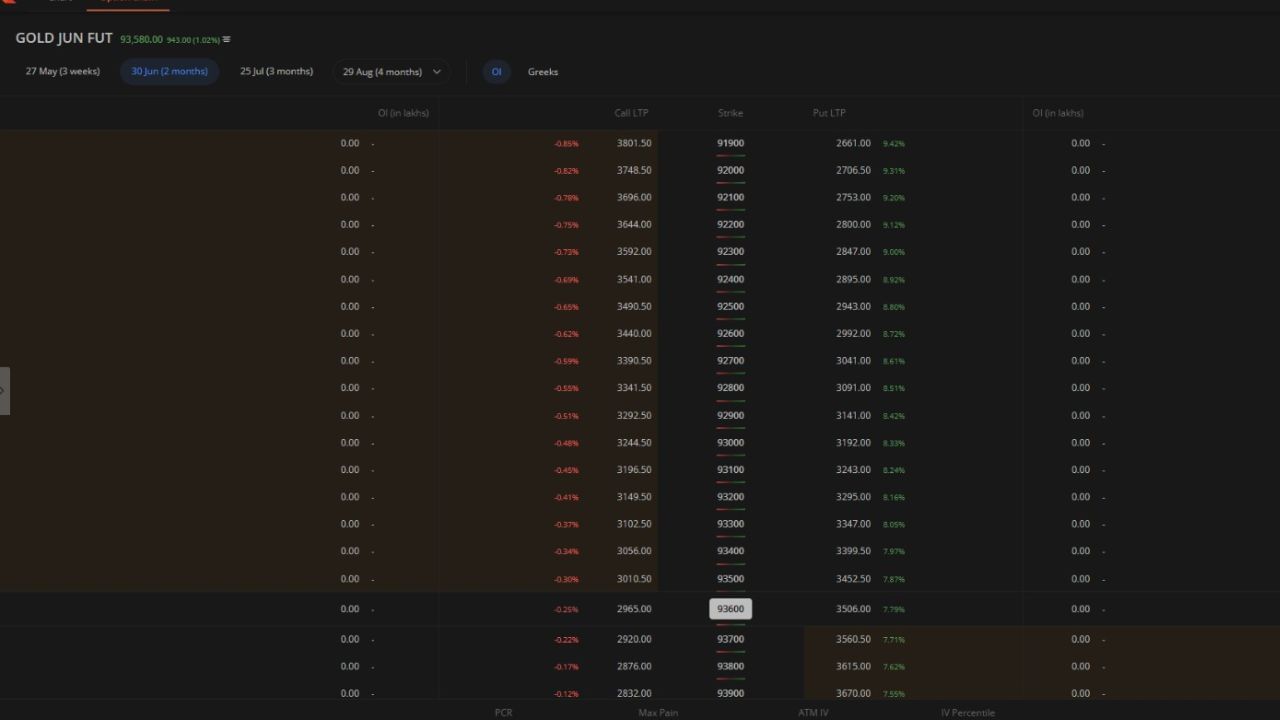
Task: Select the 25 Jul (3 months) expiry
Action: 276,72
